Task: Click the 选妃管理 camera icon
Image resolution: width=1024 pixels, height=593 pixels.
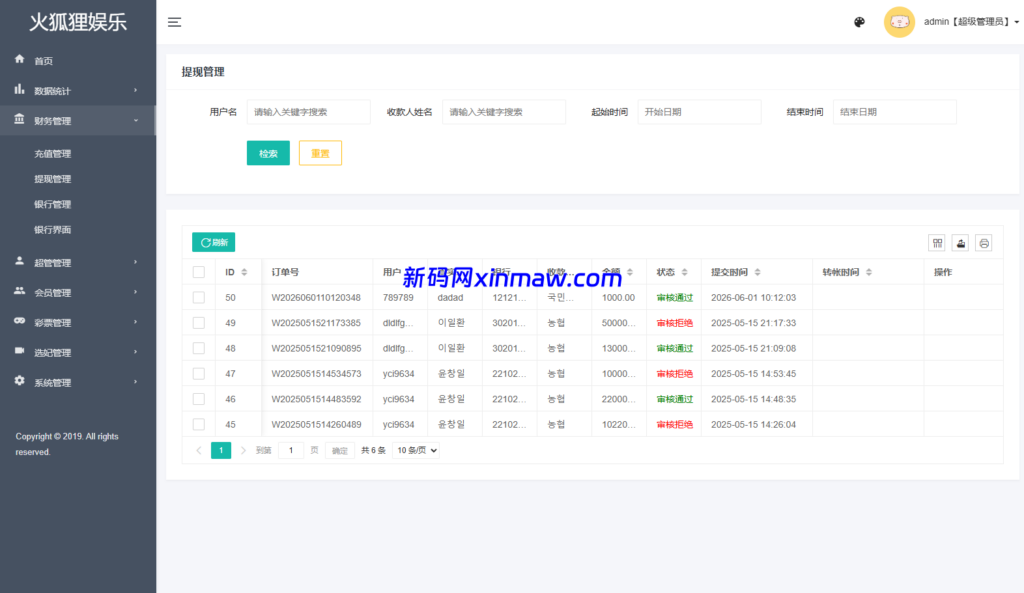Action: point(20,351)
